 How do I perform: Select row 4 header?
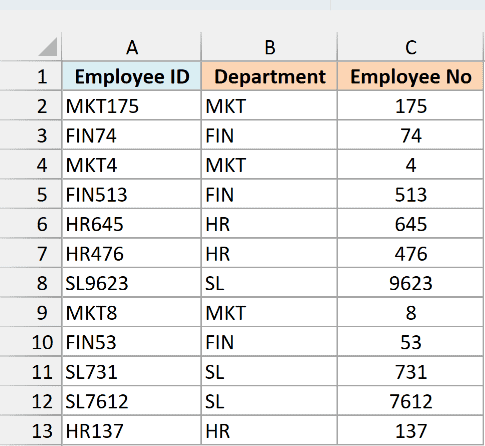coord(31,164)
